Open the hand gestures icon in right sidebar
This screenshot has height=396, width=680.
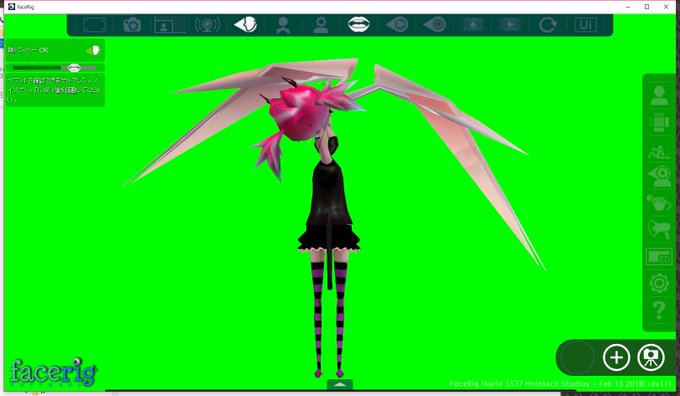[659, 203]
